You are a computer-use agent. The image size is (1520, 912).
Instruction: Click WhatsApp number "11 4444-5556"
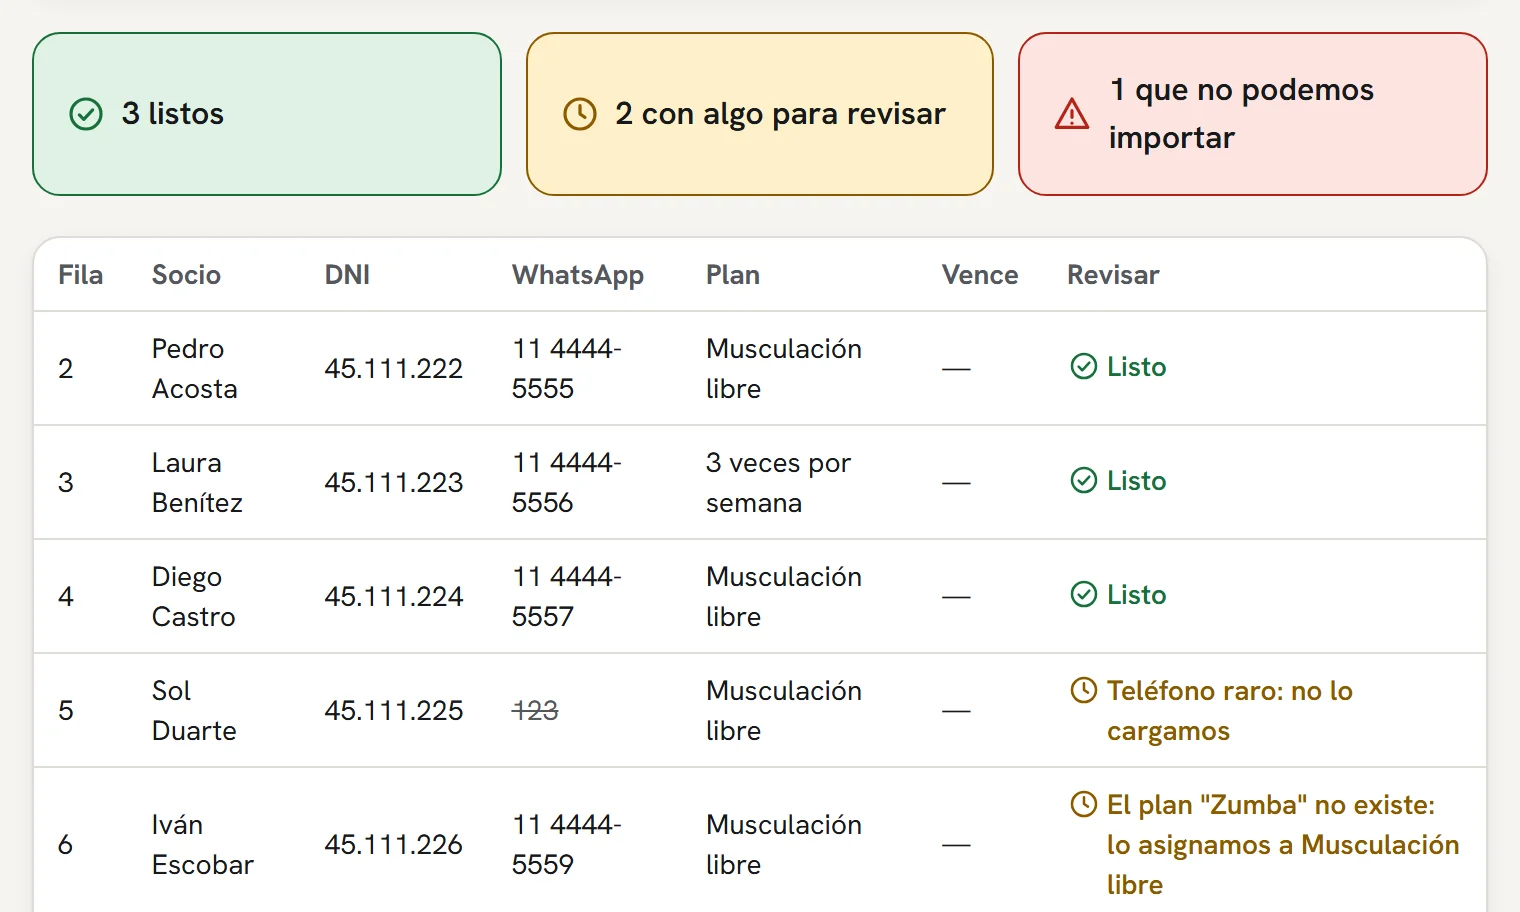(x=567, y=483)
